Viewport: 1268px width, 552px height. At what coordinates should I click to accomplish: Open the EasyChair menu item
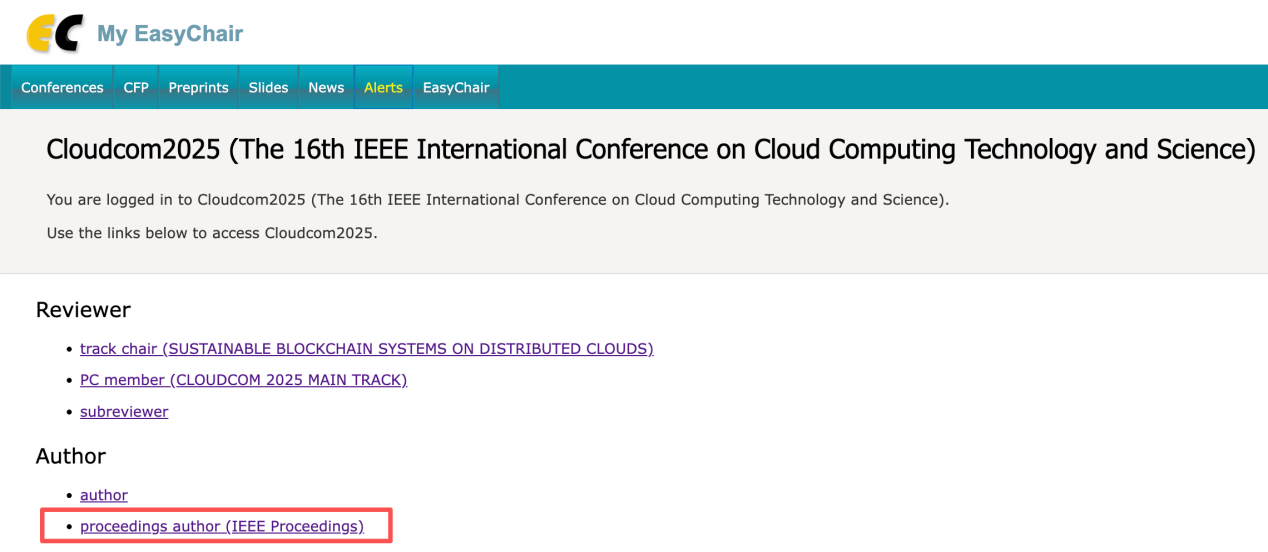click(456, 88)
